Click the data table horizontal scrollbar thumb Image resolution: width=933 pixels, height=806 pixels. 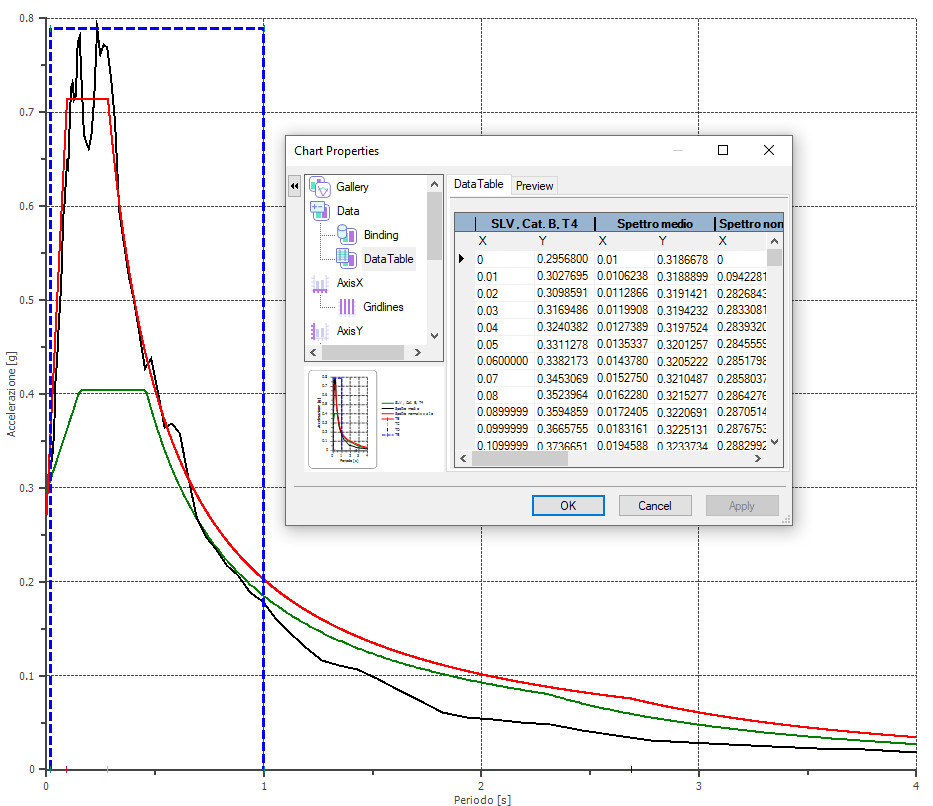[x=520, y=459]
